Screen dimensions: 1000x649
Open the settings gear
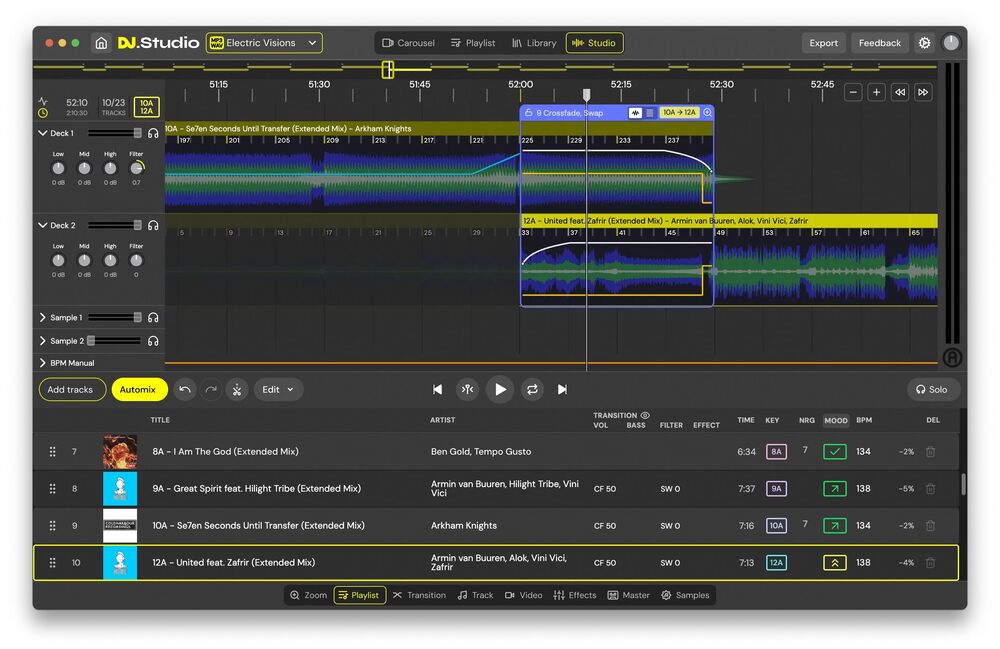925,43
